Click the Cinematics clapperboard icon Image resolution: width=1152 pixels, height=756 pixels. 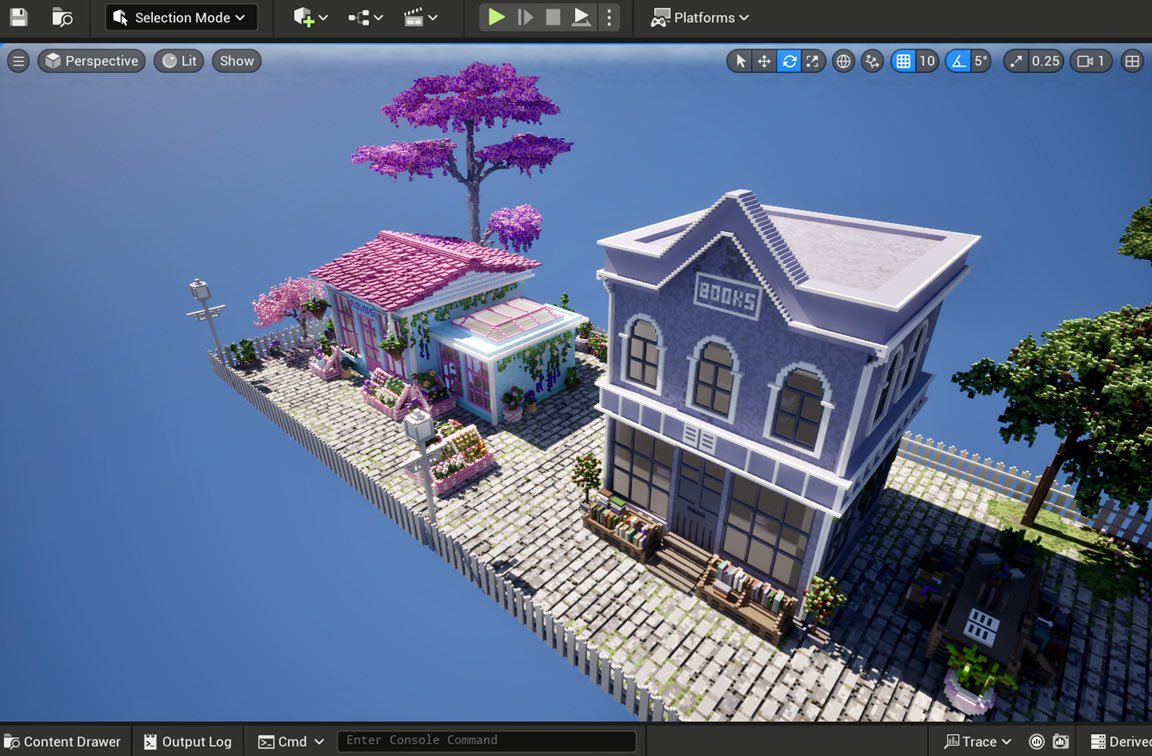tap(414, 17)
